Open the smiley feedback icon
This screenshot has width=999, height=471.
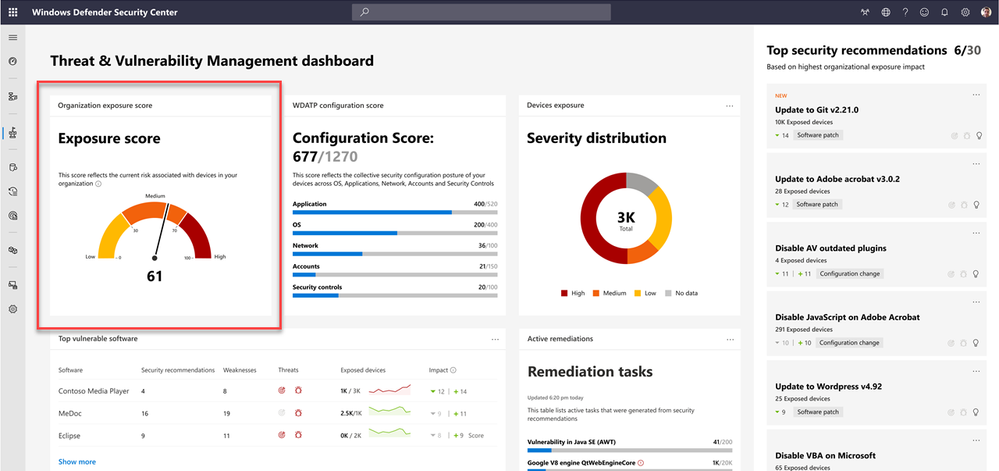tap(924, 12)
